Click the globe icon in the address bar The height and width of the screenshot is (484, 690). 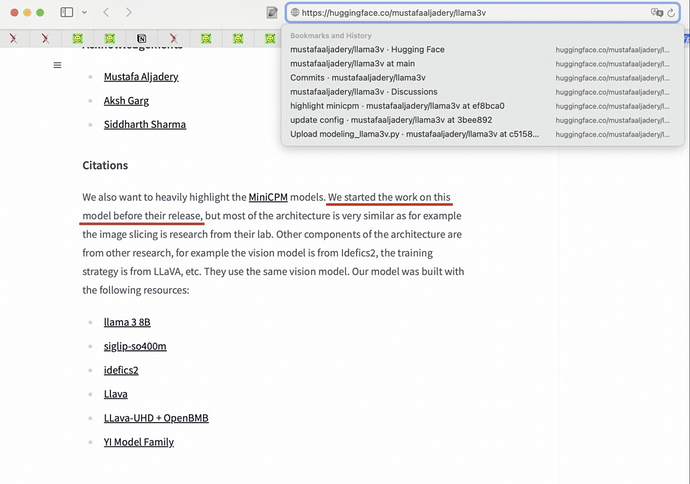pos(295,13)
